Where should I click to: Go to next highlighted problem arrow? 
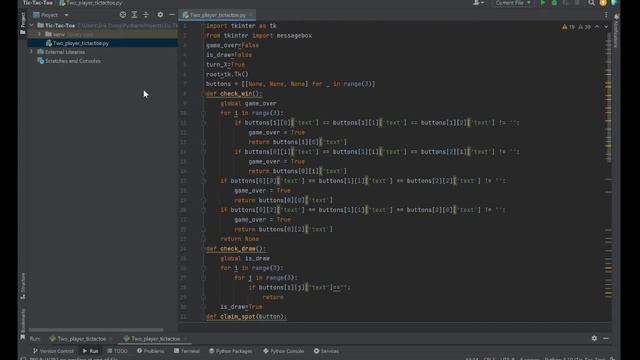pyautogui.click(x=606, y=27)
